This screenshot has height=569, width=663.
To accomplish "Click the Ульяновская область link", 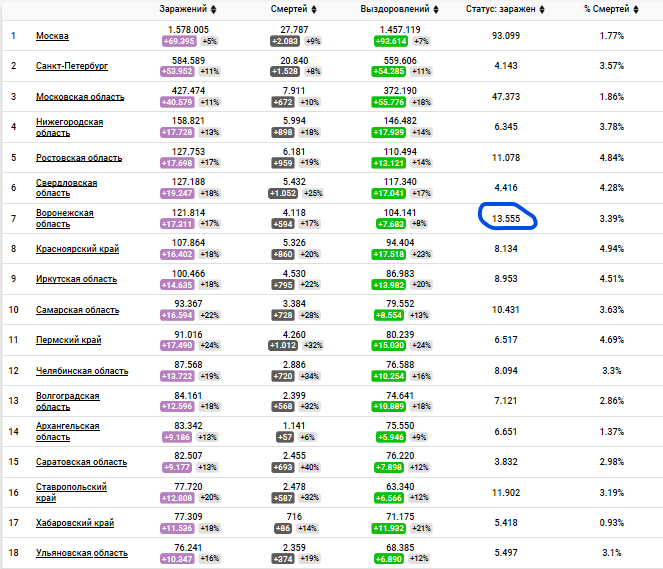I will point(81,553).
